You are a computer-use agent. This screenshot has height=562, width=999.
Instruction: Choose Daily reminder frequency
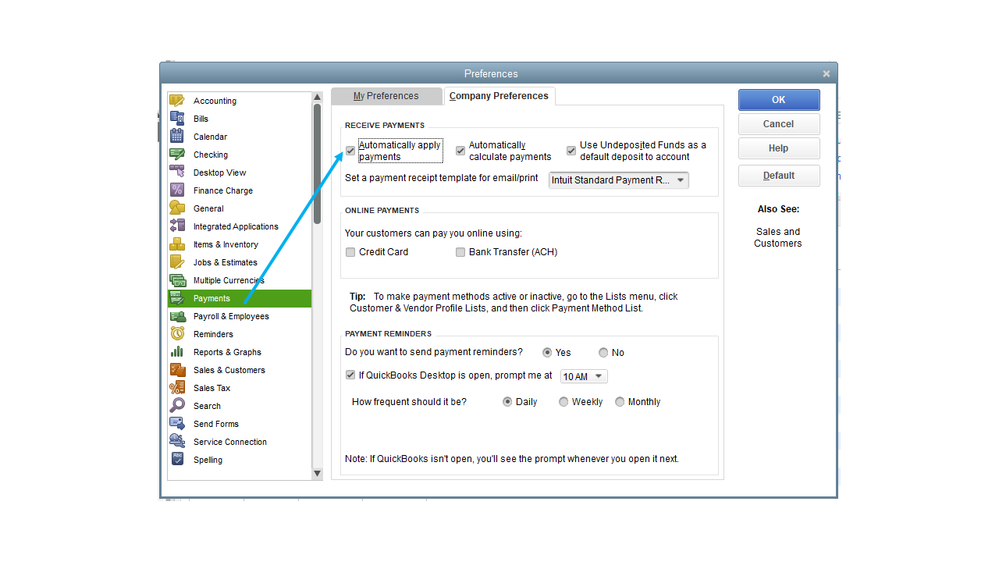[x=508, y=402]
